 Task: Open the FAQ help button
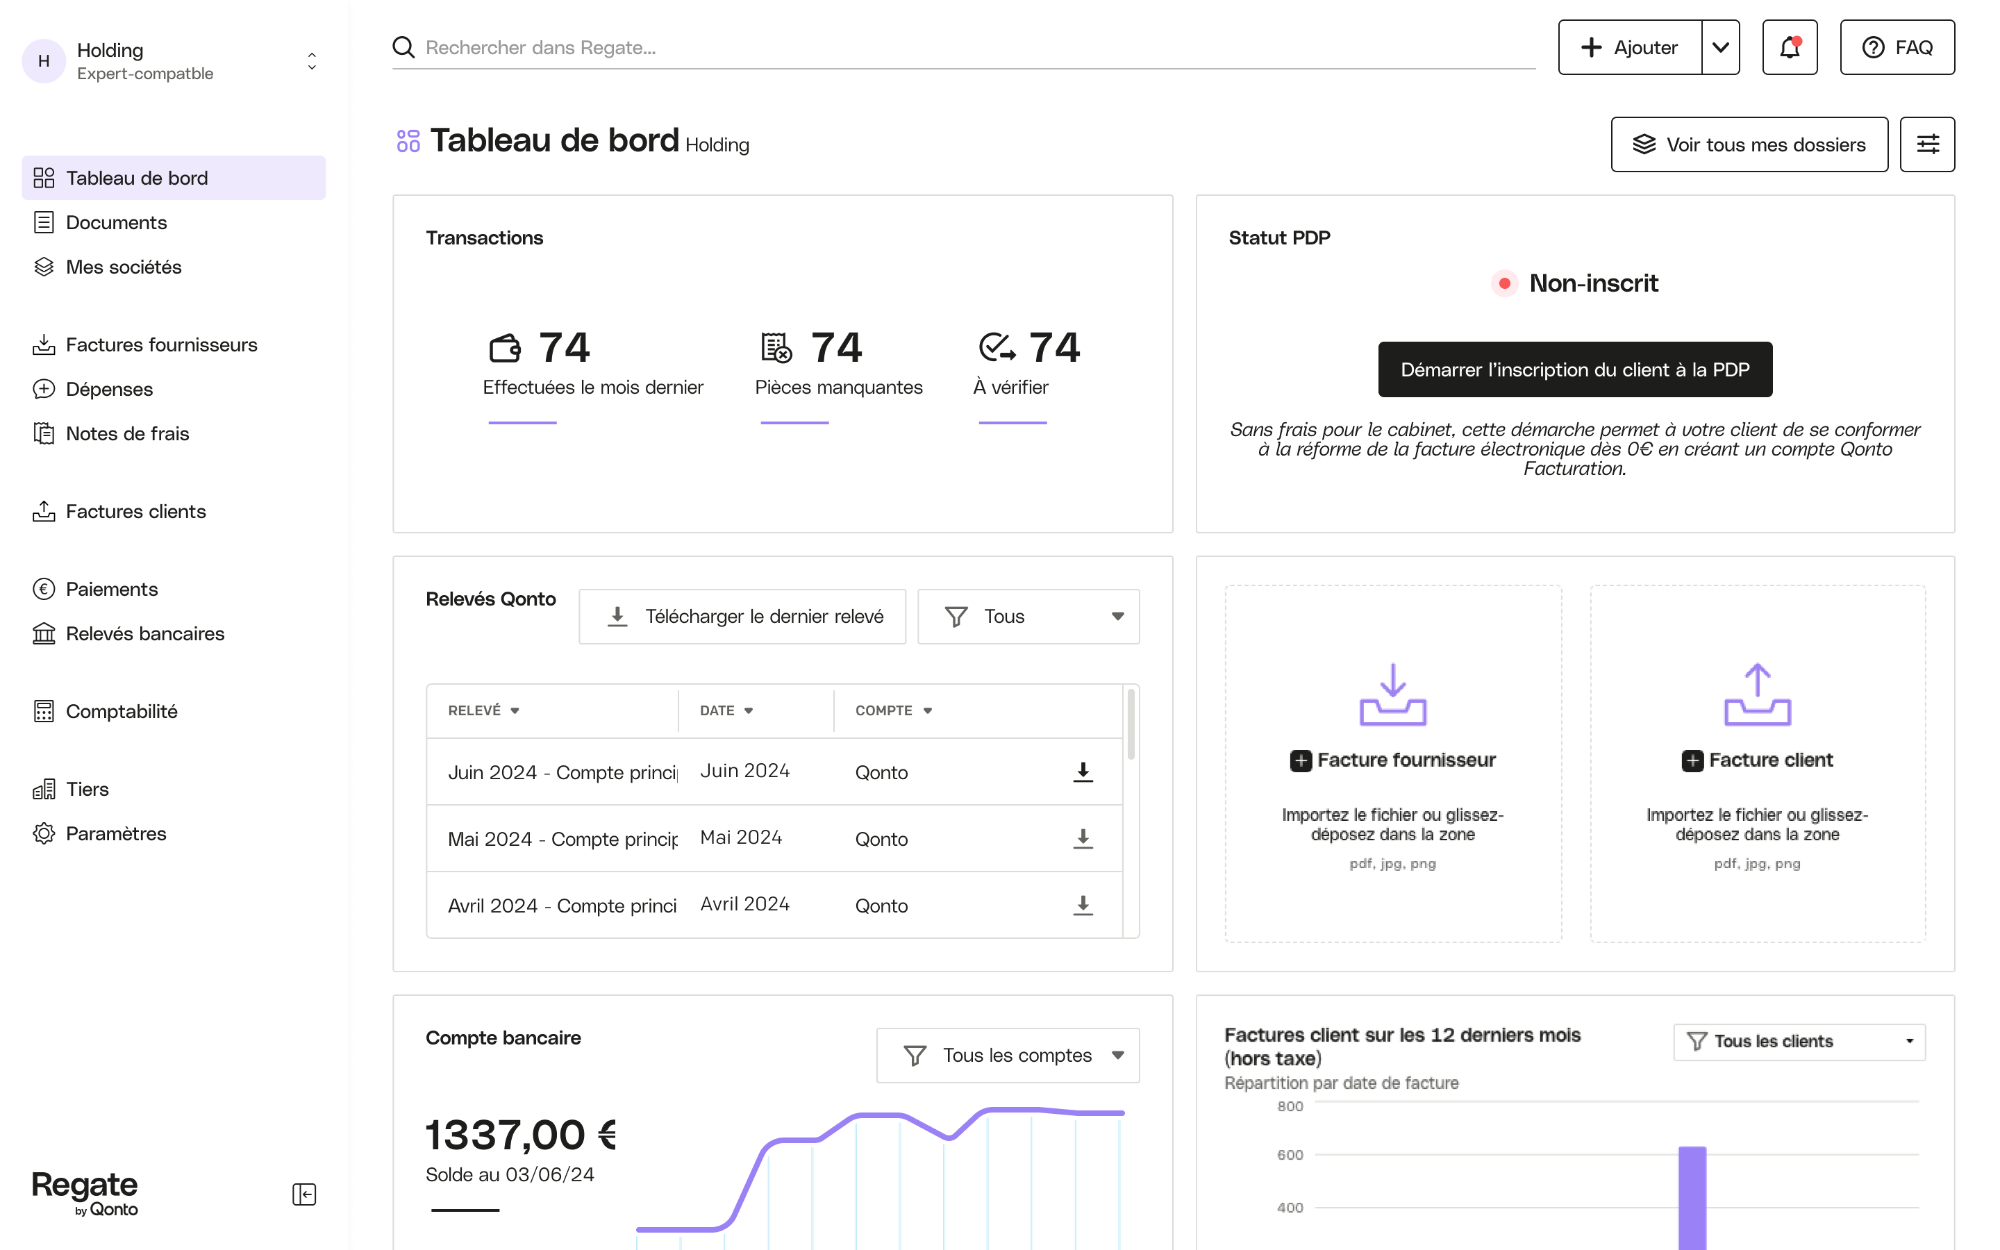1897,47
